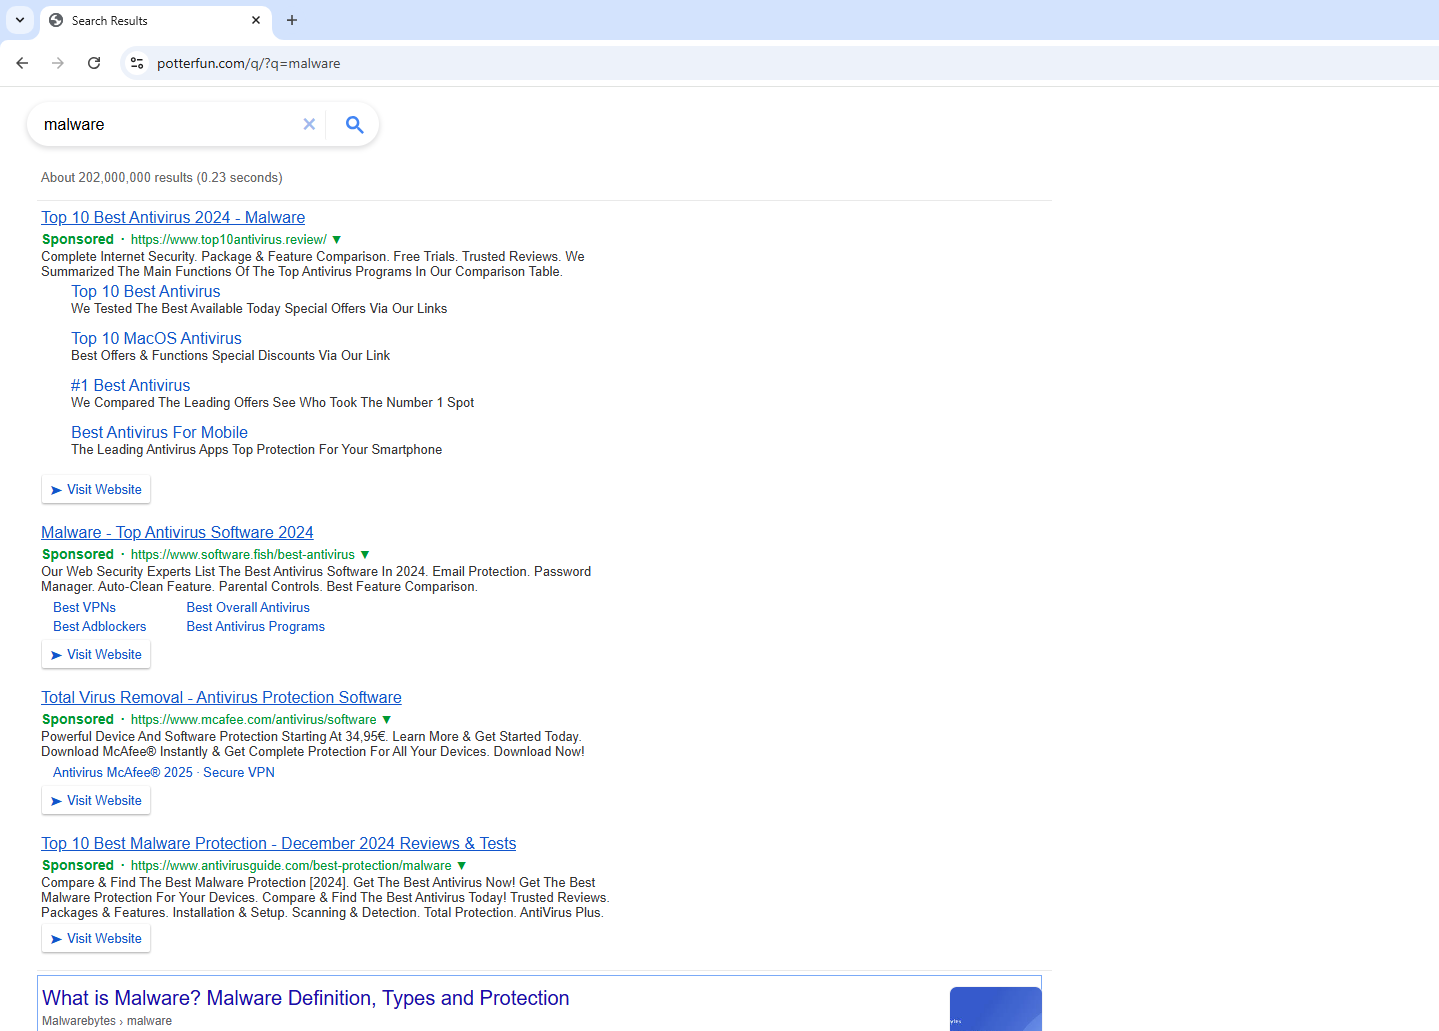Viewport: 1439px width, 1031px height.
Task: Reload the current page
Action: pyautogui.click(x=94, y=63)
